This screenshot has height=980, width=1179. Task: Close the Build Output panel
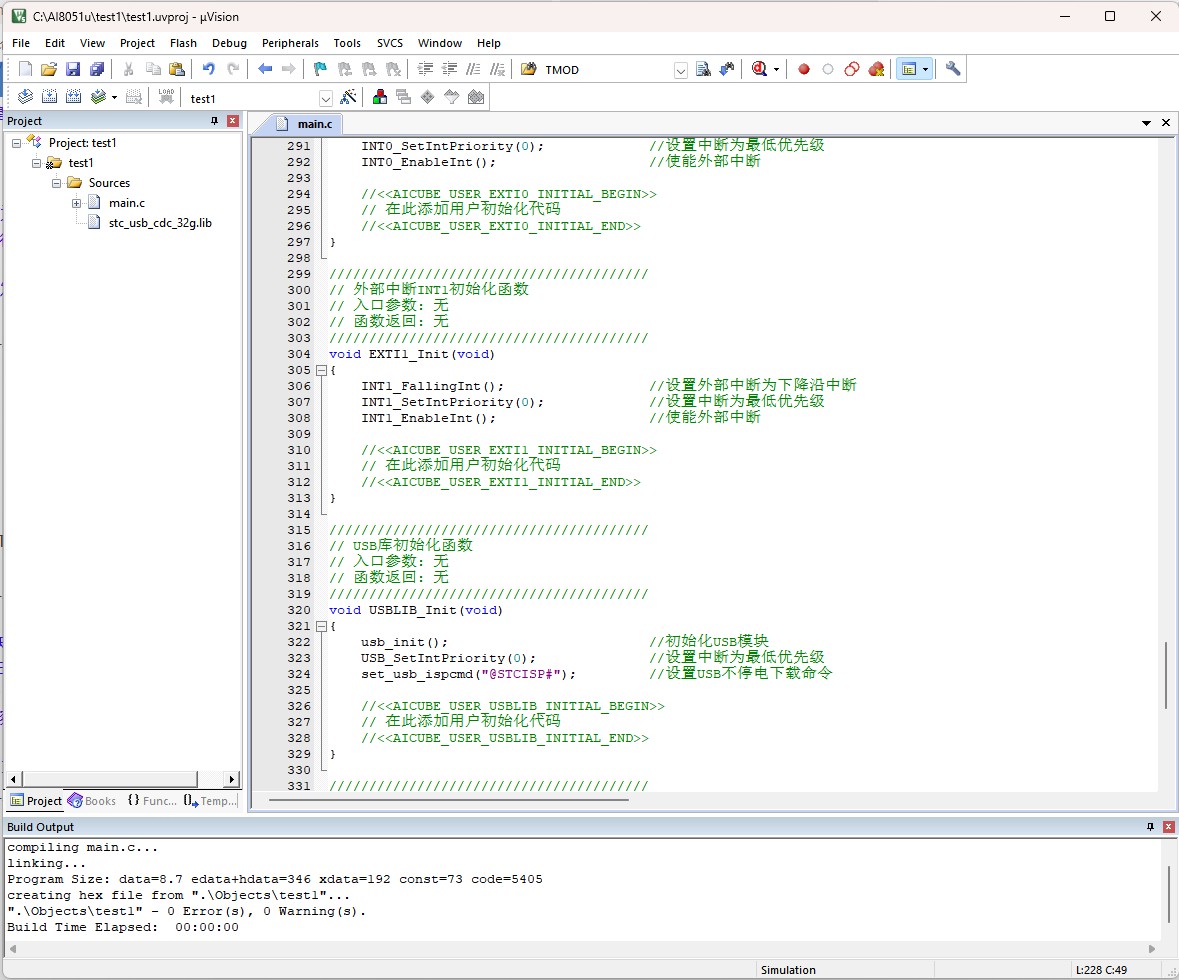(1168, 827)
